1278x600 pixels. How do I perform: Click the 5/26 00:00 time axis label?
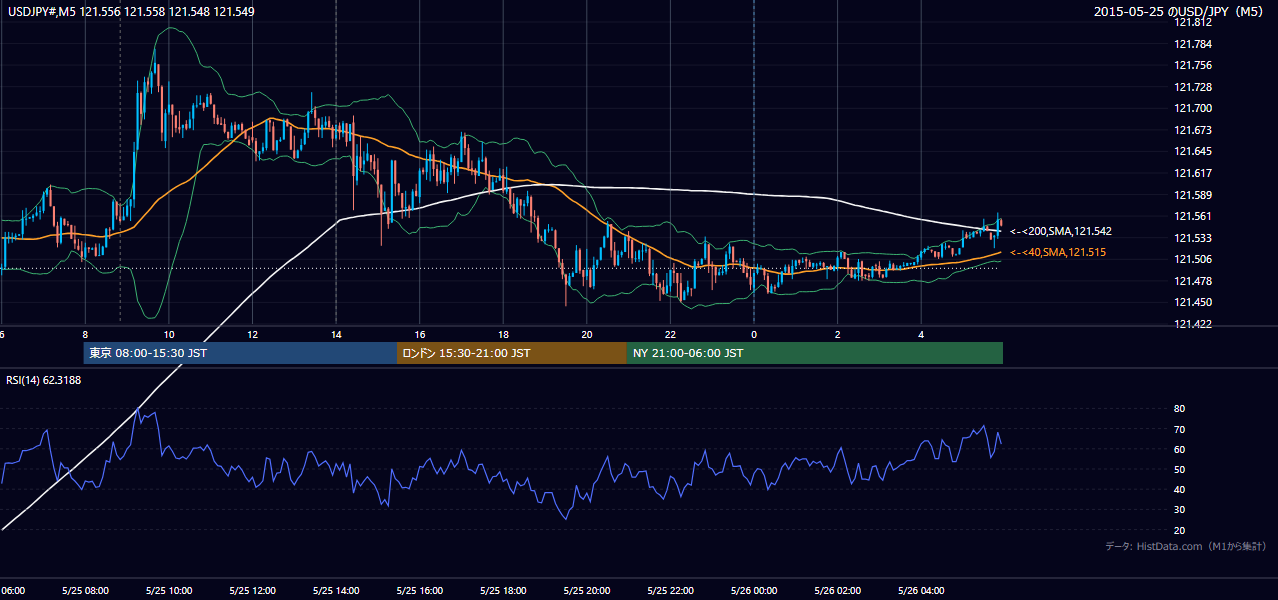754,591
